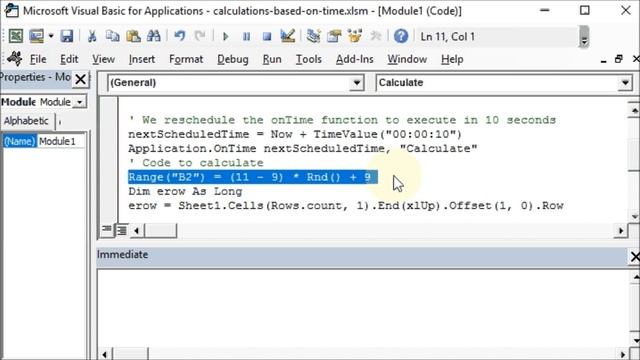640x360 pixels.
Task: Open Project Explorer from toolbar
Action: [x=313, y=36]
